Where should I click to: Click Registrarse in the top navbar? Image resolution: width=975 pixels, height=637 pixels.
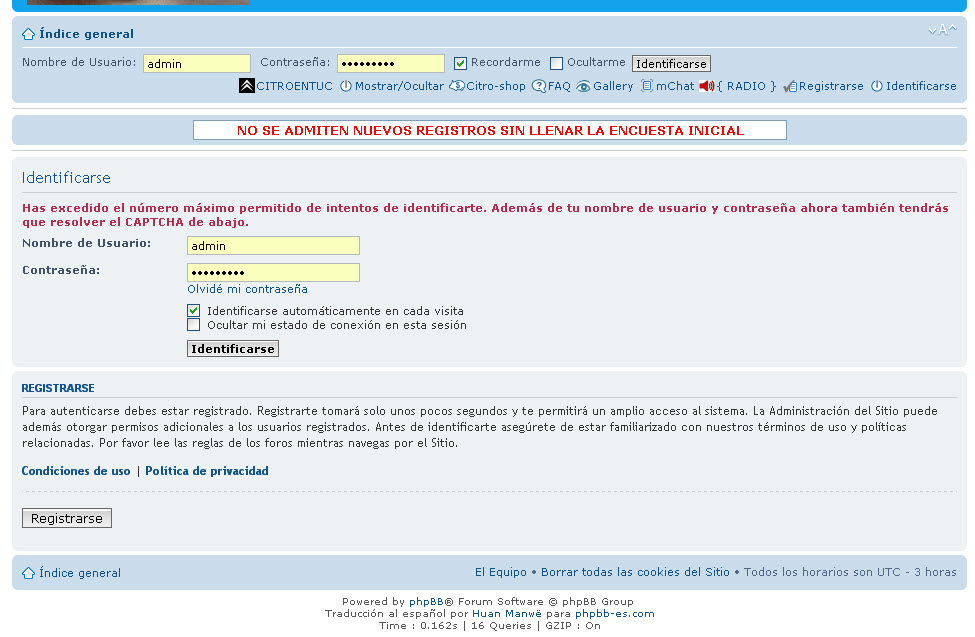pos(831,86)
